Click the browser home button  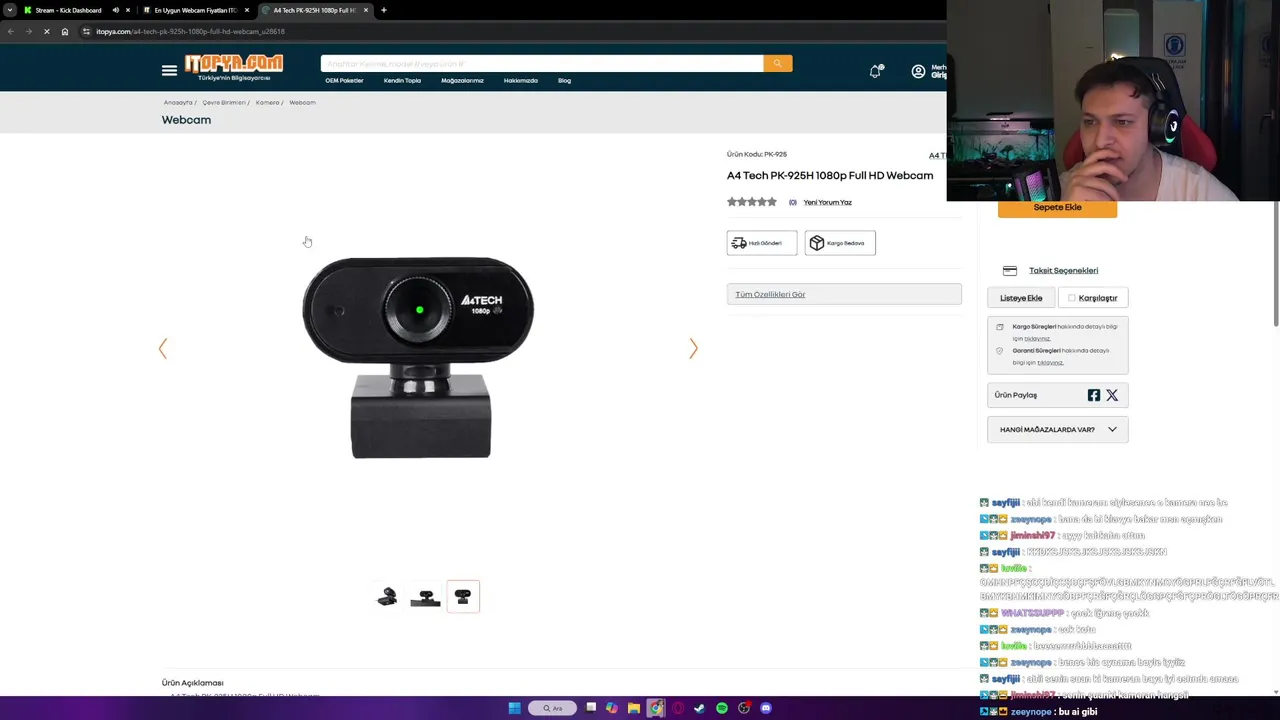(x=65, y=31)
